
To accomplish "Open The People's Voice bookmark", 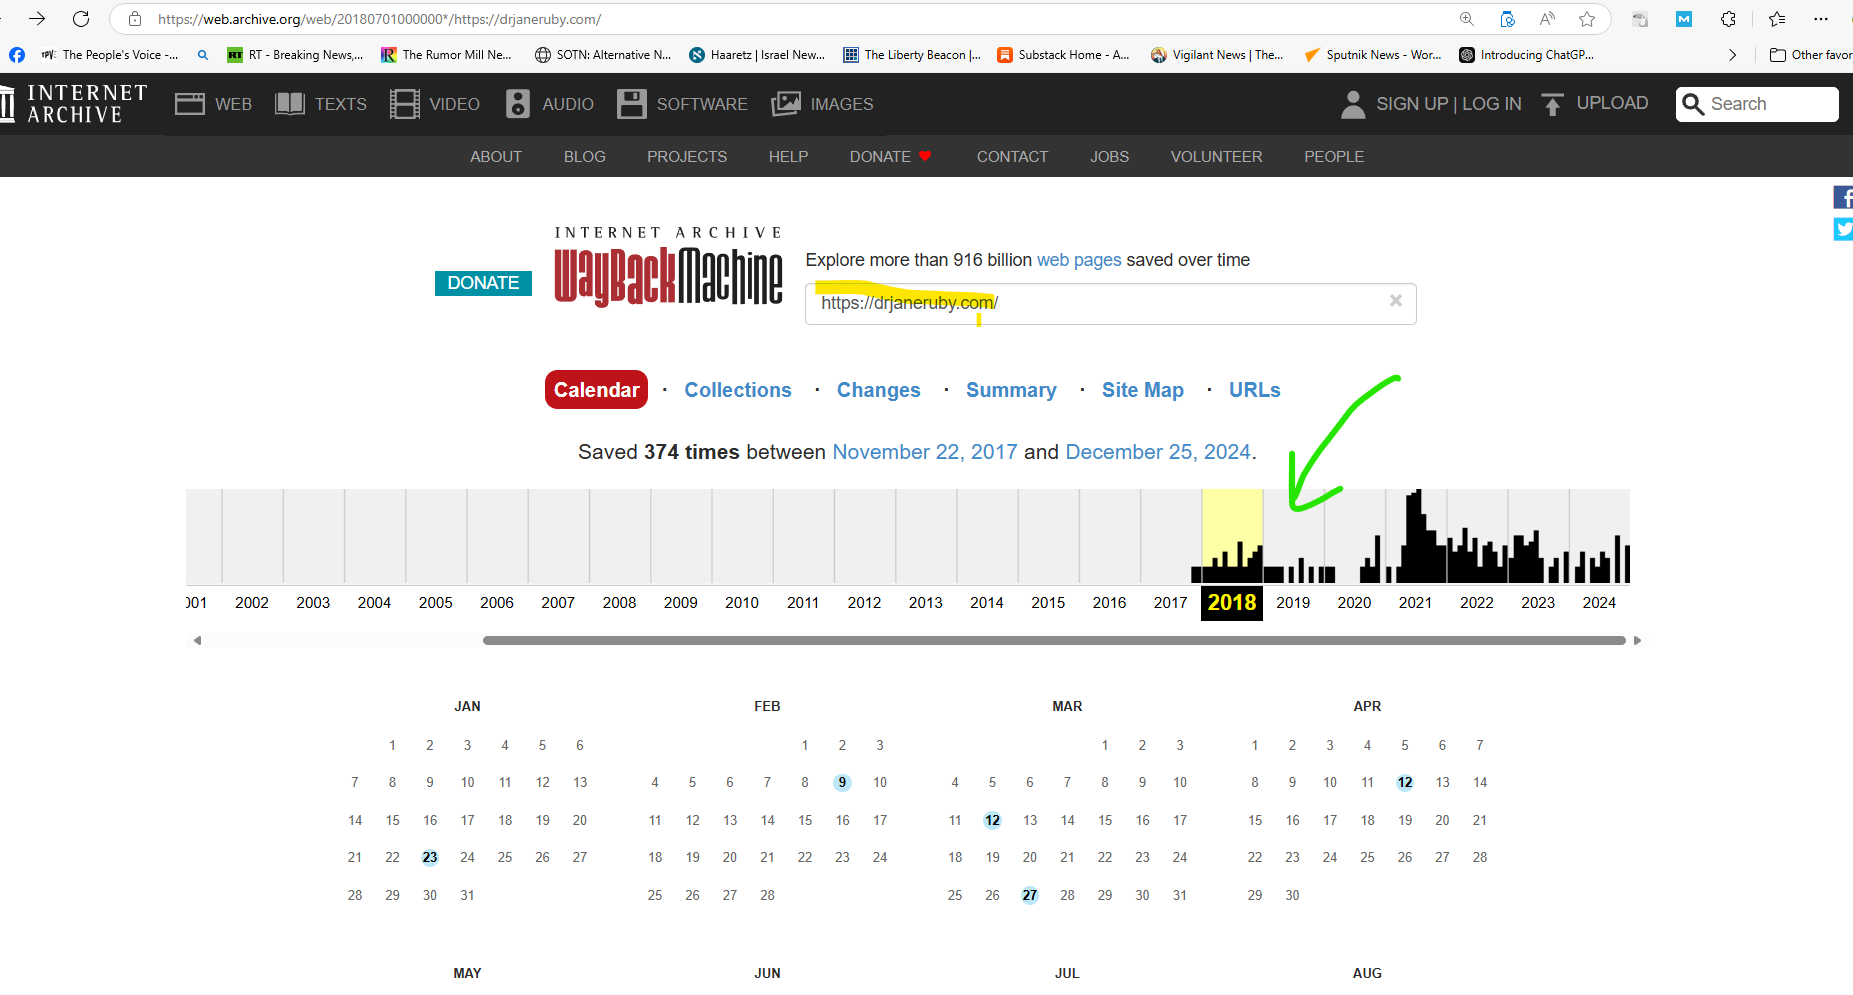I will pos(110,55).
